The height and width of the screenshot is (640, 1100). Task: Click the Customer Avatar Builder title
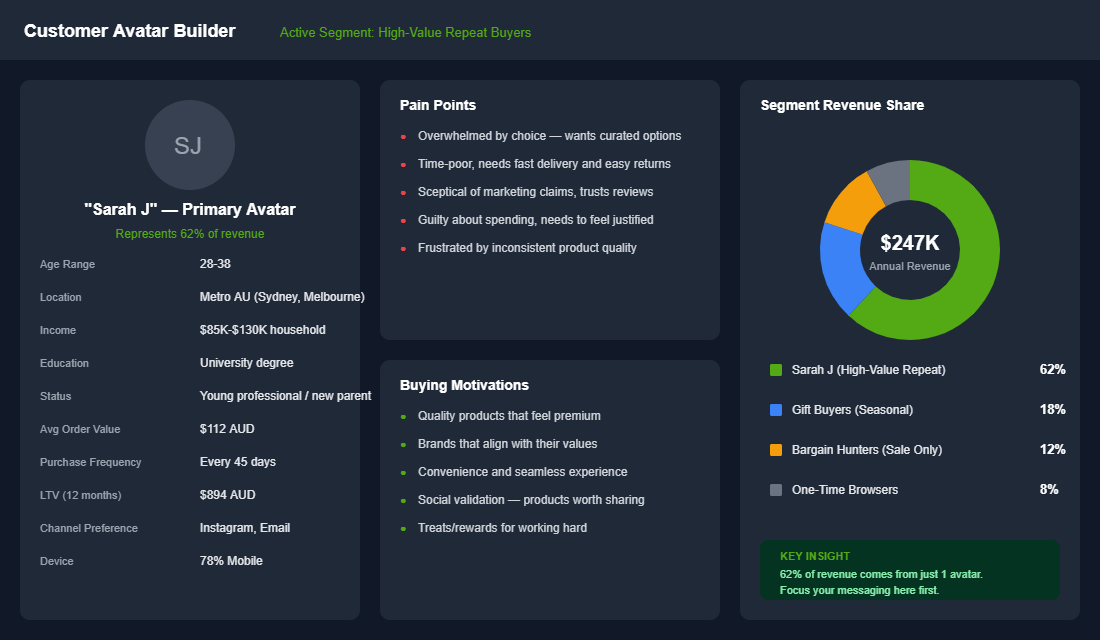click(131, 30)
